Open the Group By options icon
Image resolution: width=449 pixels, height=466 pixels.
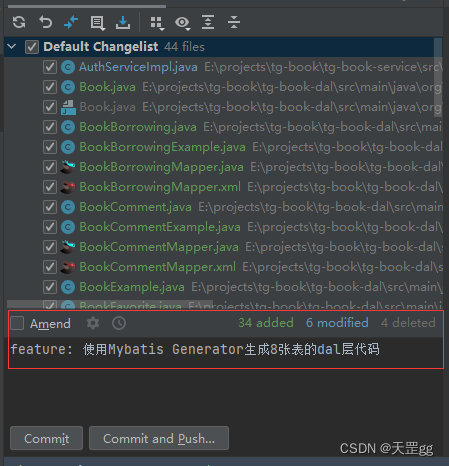coord(157,23)
